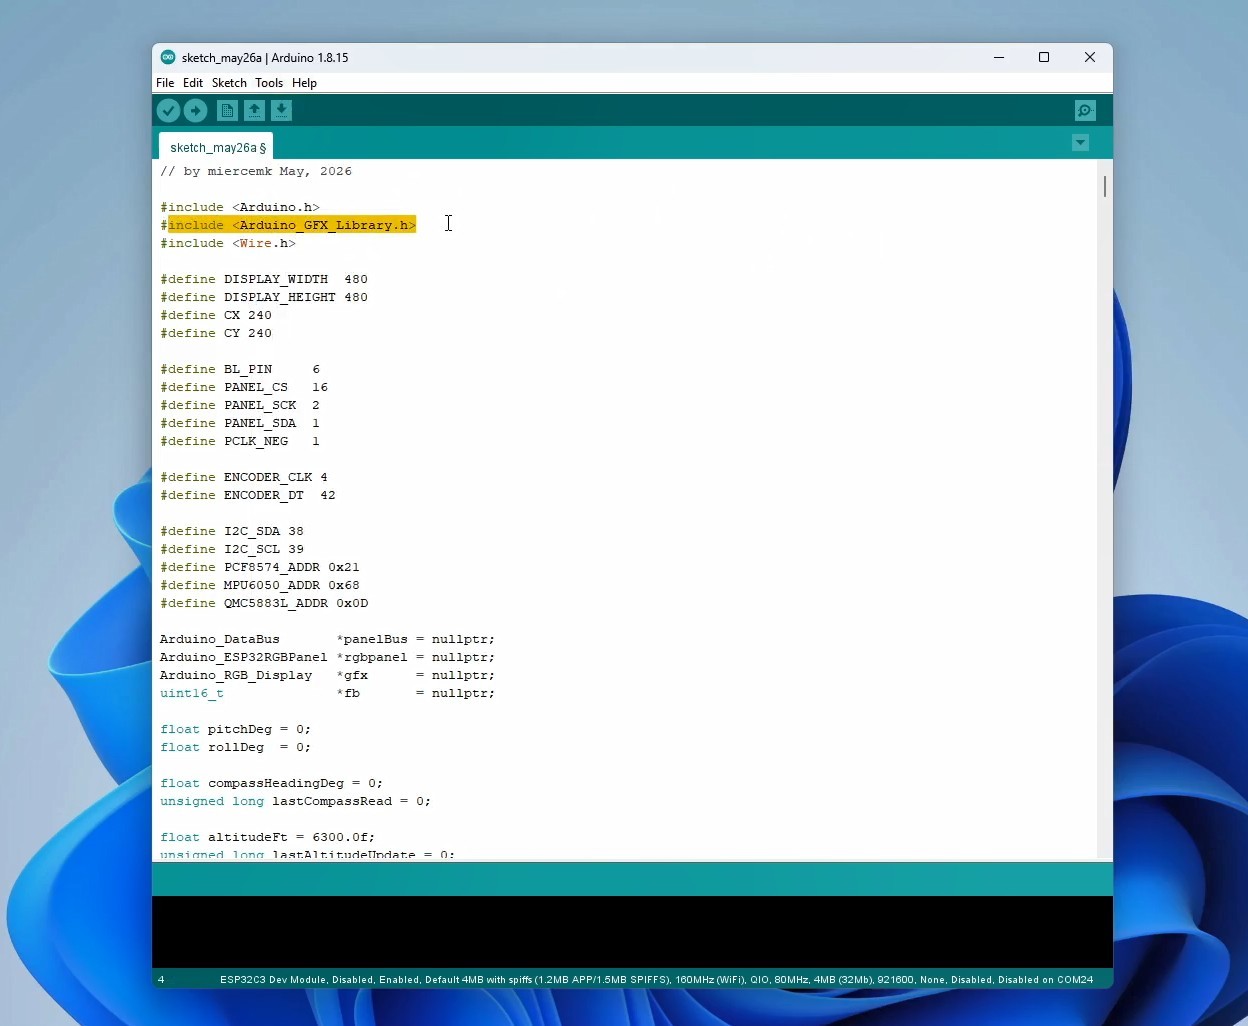The height and width of the screenshot is (1026, 1248).
Task: Save the sketch with the down-arrow icon
Action: [x=282, y=111]
